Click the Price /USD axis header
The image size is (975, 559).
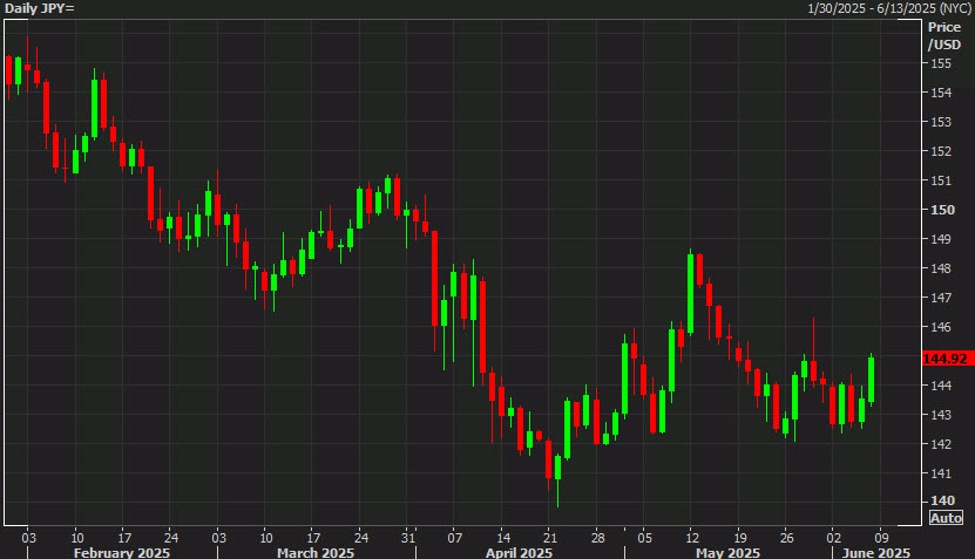click(x=943, y=36)
